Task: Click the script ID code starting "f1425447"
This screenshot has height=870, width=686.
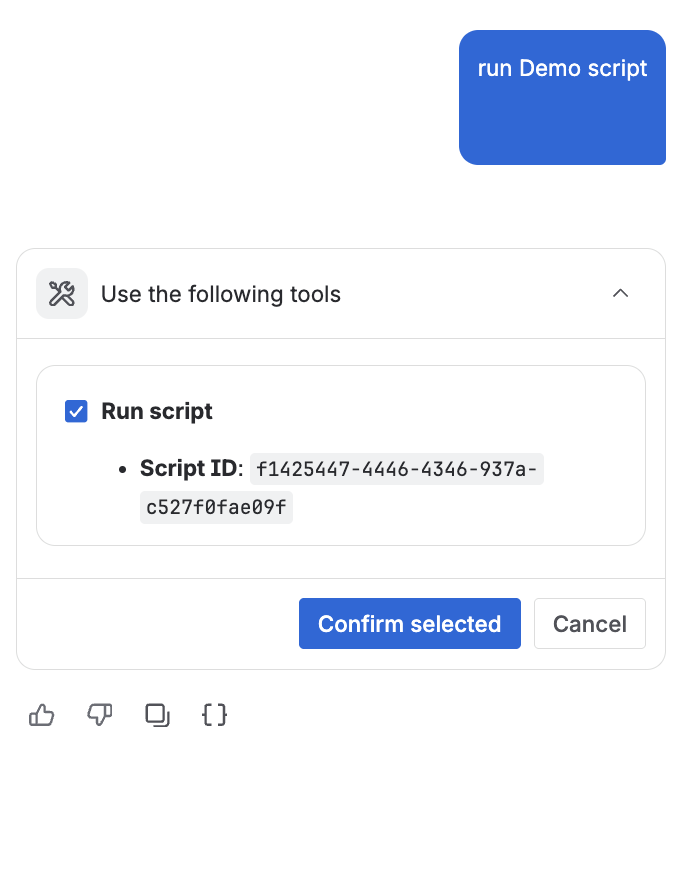Action: pyautogui.click(x=397, y=468)
